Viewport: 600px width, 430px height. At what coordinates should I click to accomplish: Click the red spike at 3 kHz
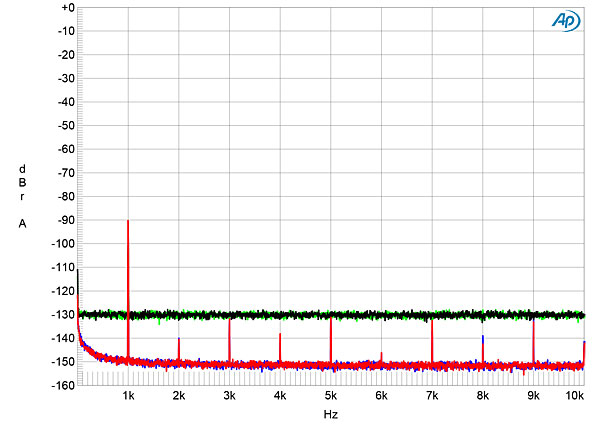229,340
